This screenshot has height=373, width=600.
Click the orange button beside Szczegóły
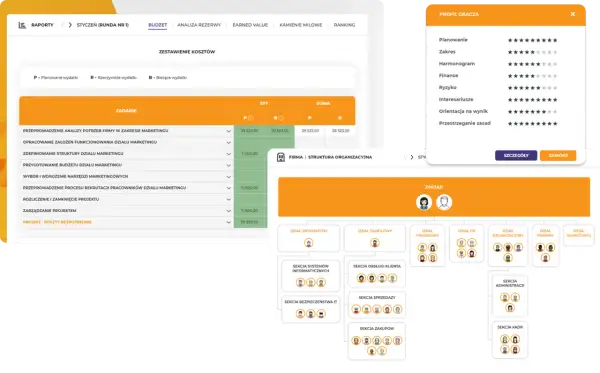(x=558, y=155)
